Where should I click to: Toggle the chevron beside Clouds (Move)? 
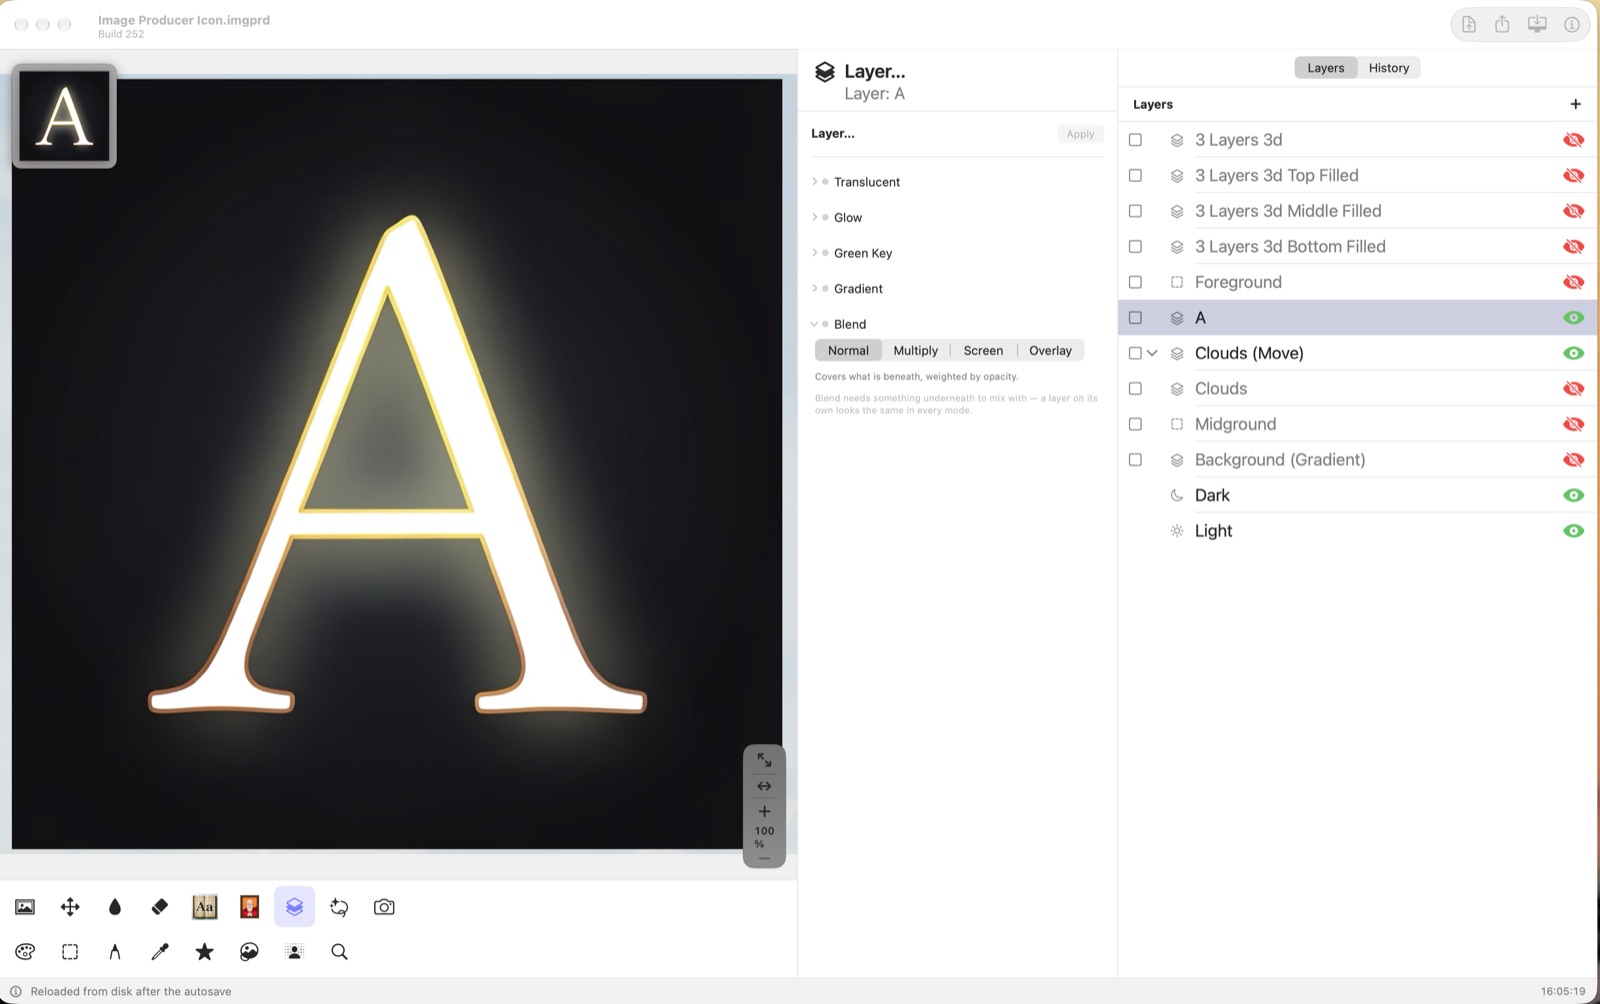click(x=1152, y=353)
